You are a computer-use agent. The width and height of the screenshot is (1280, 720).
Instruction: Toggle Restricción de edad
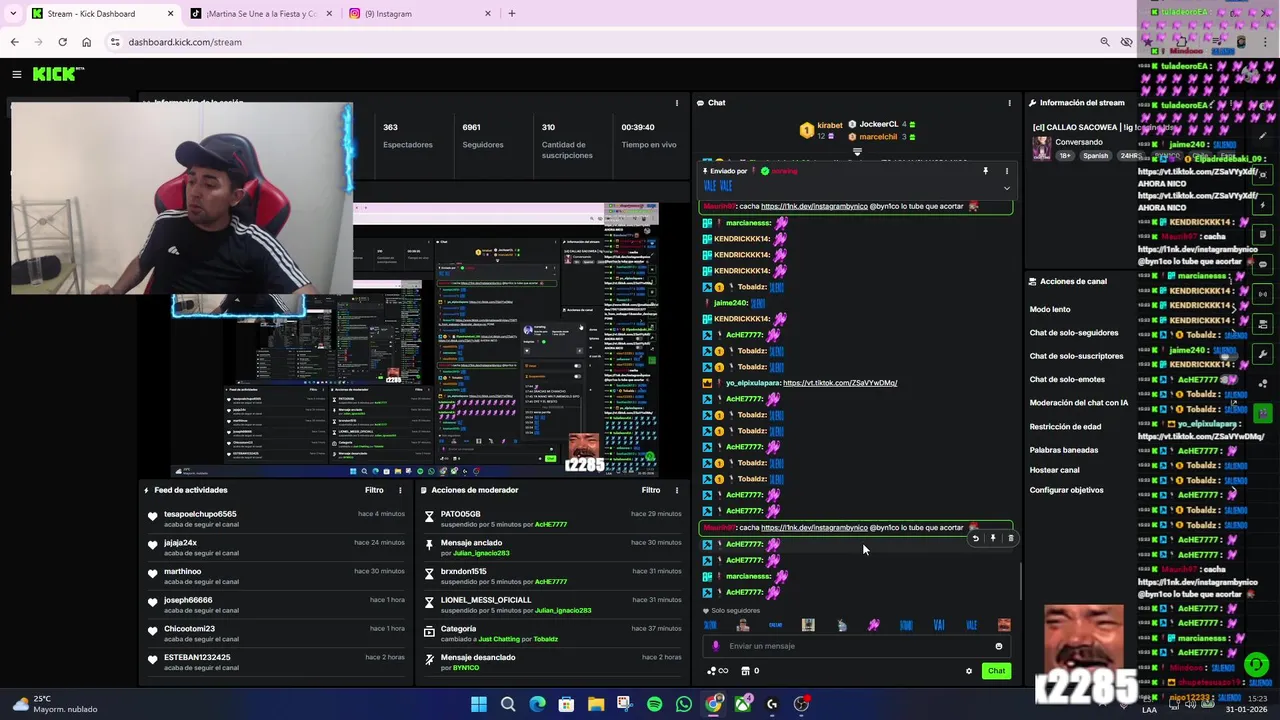click(x=1065, y=427)
